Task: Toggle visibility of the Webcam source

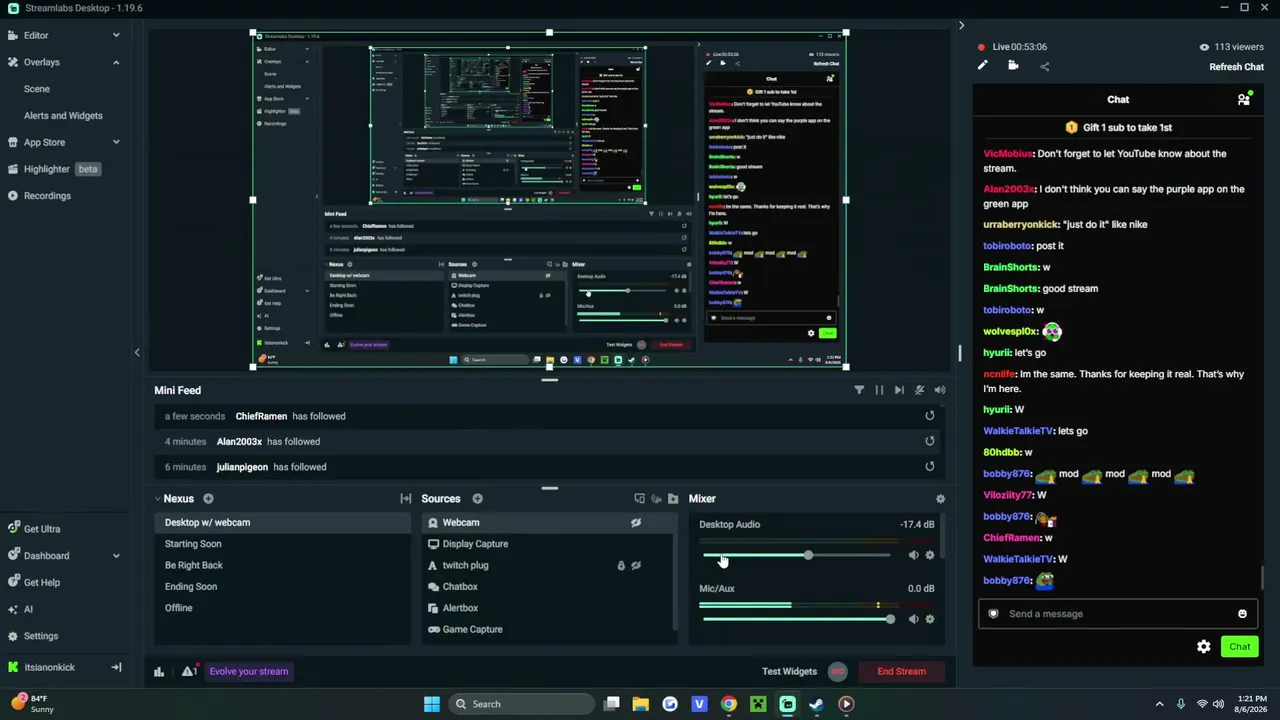Action: tap(636, 523)
